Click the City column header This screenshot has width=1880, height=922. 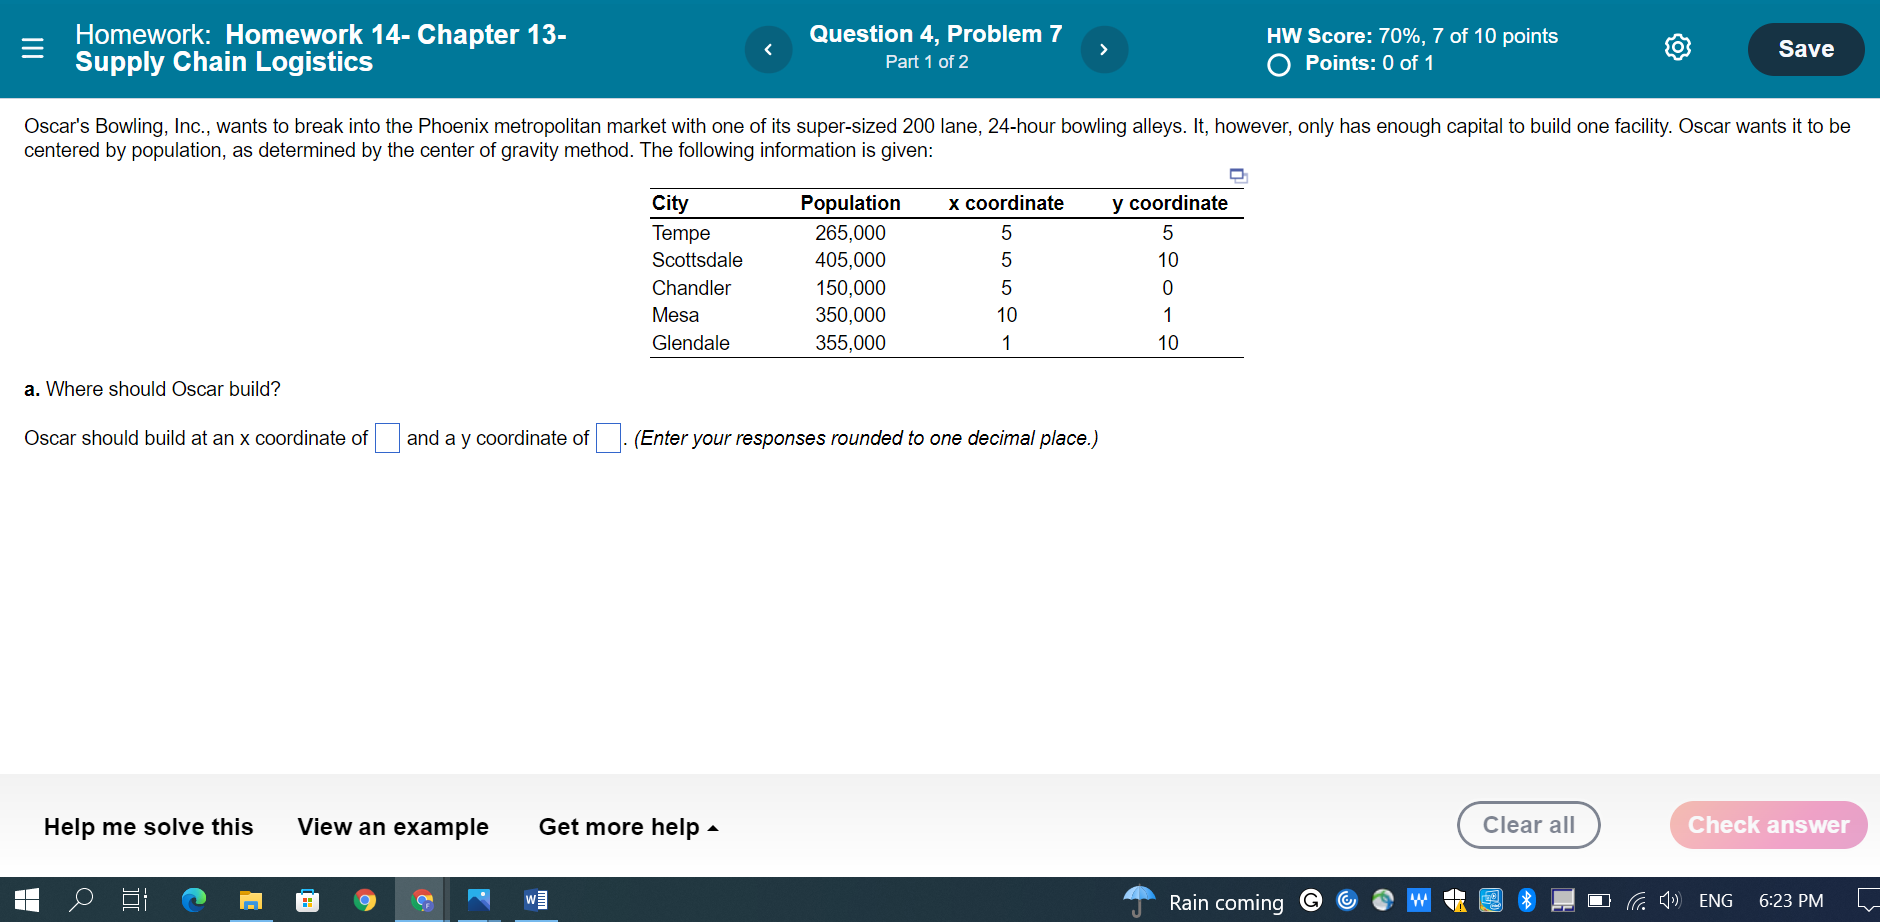coord(670,203)
